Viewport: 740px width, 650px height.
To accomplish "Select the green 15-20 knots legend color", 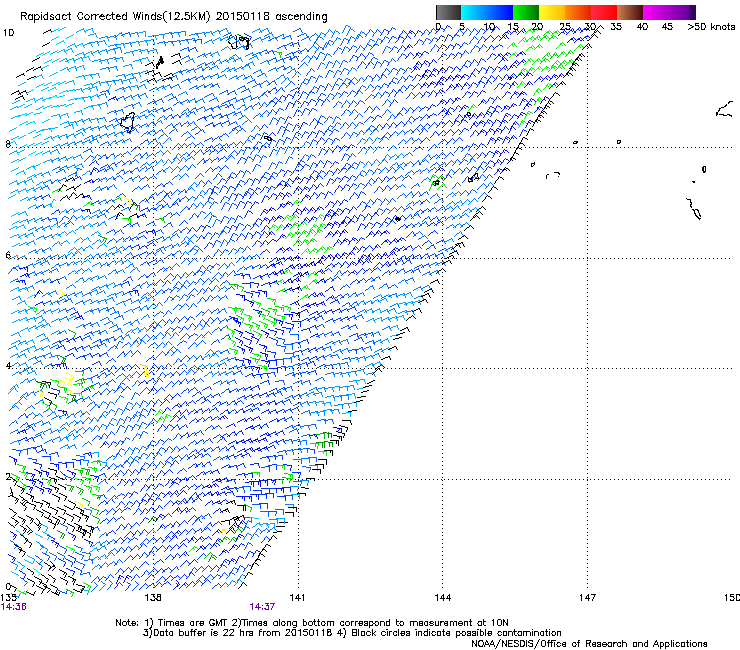I will pos(526,12).
